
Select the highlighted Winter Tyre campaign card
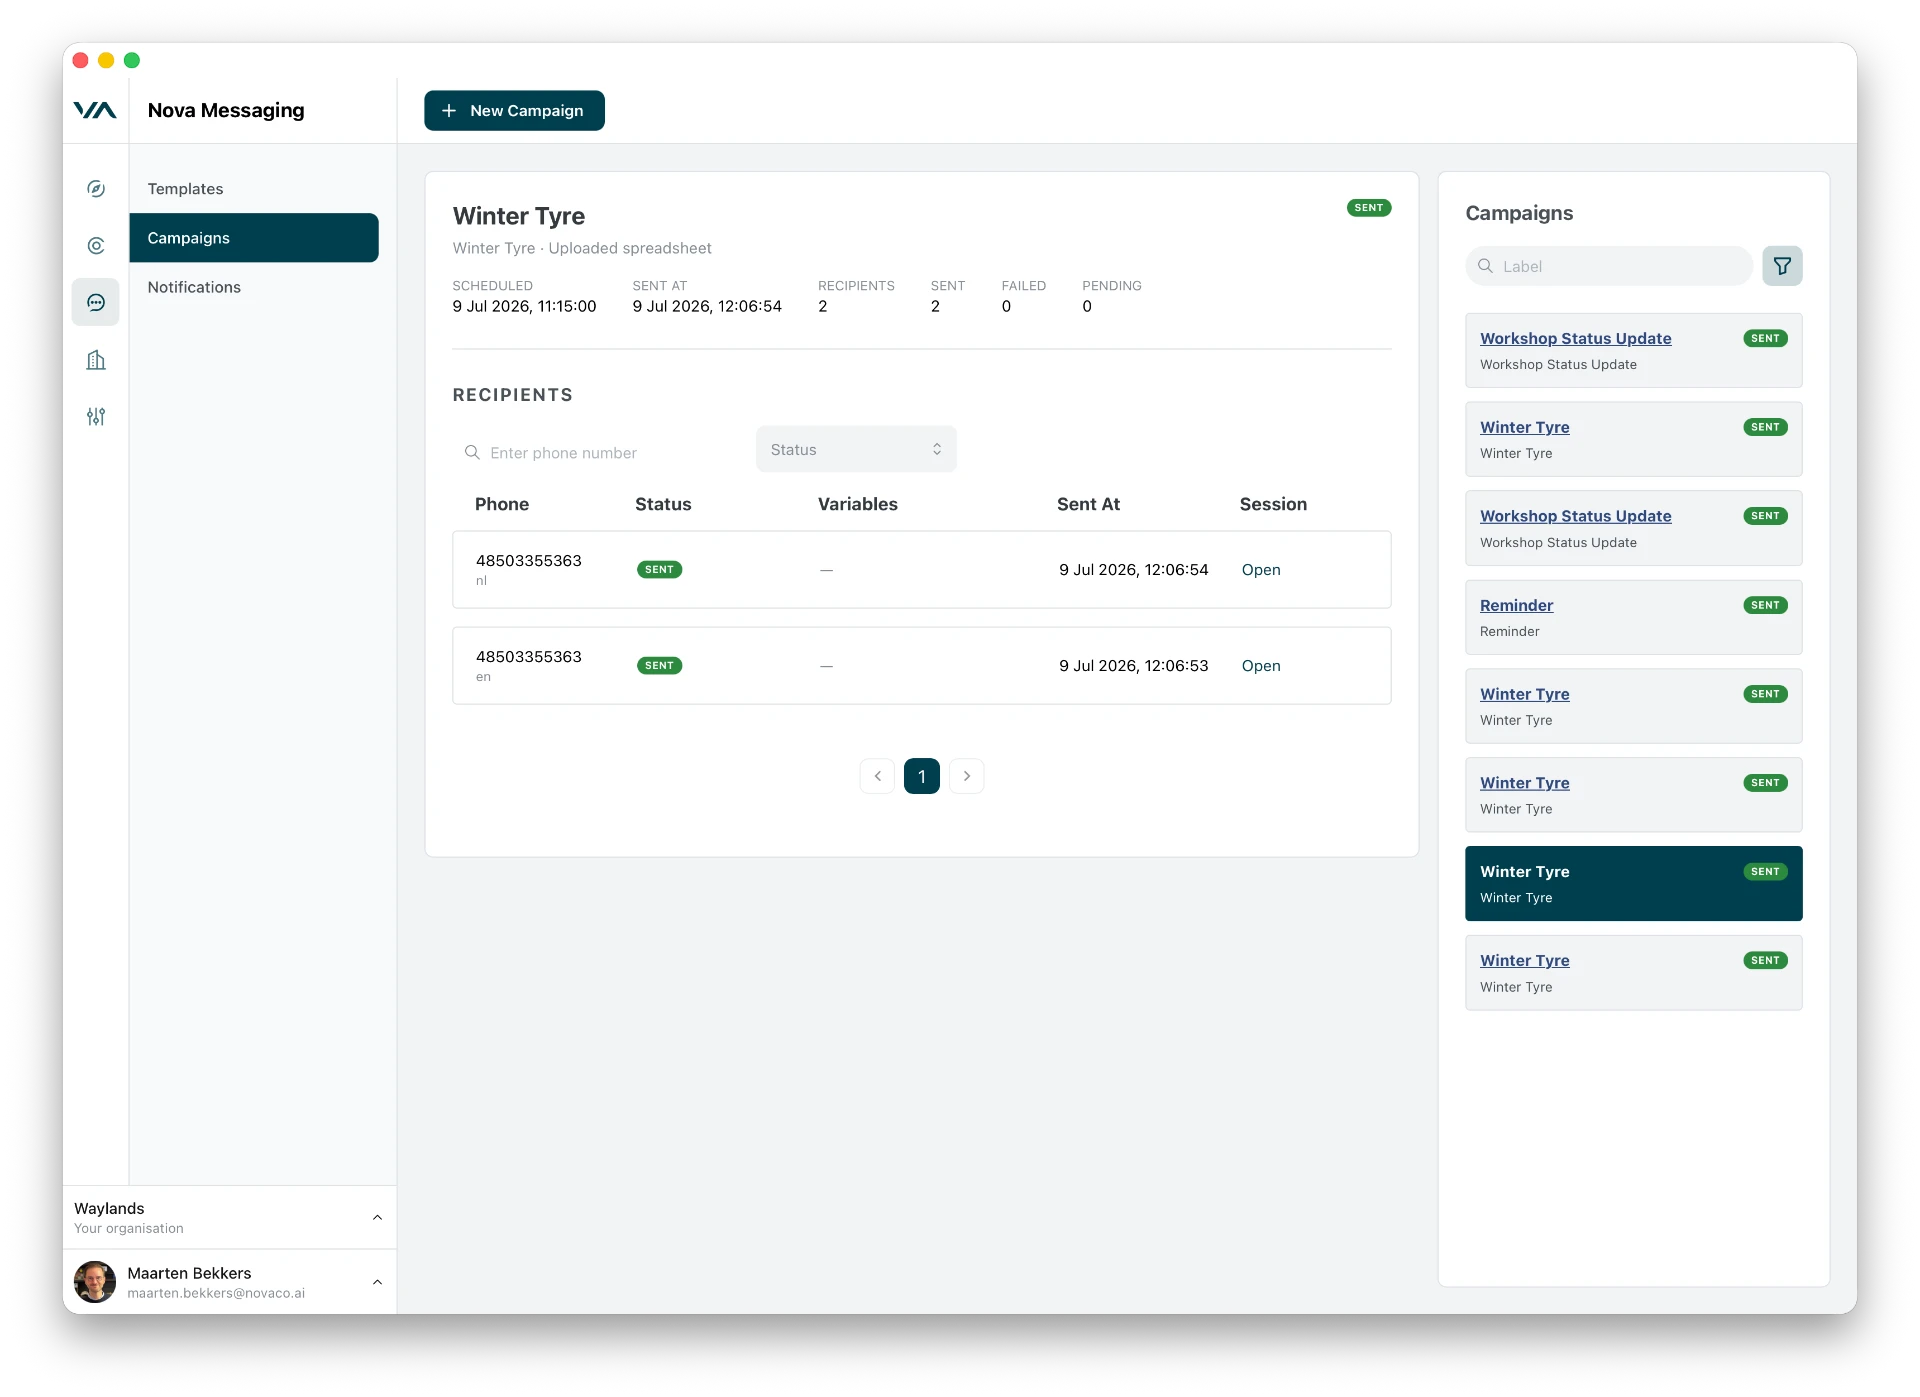[1634, 884]
